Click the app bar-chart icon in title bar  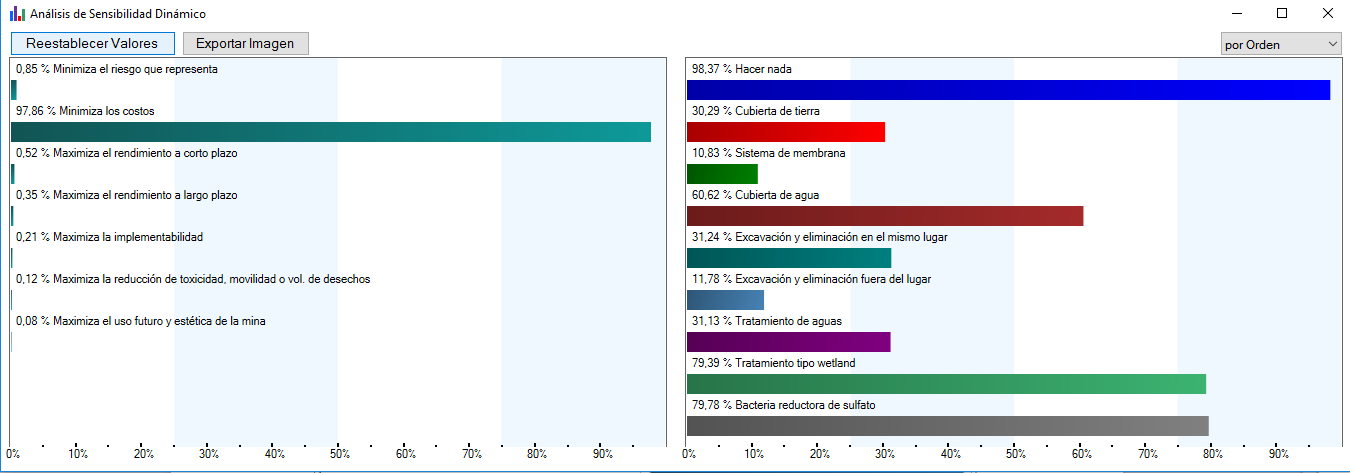coord(17,14)
